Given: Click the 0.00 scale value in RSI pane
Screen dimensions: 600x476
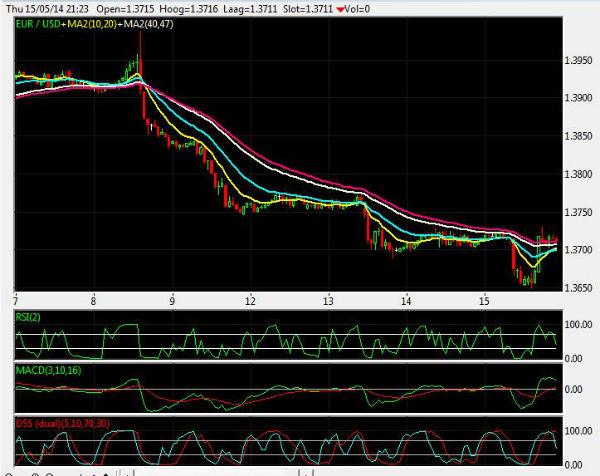Looking at the screenshot, I should (574, 359).
